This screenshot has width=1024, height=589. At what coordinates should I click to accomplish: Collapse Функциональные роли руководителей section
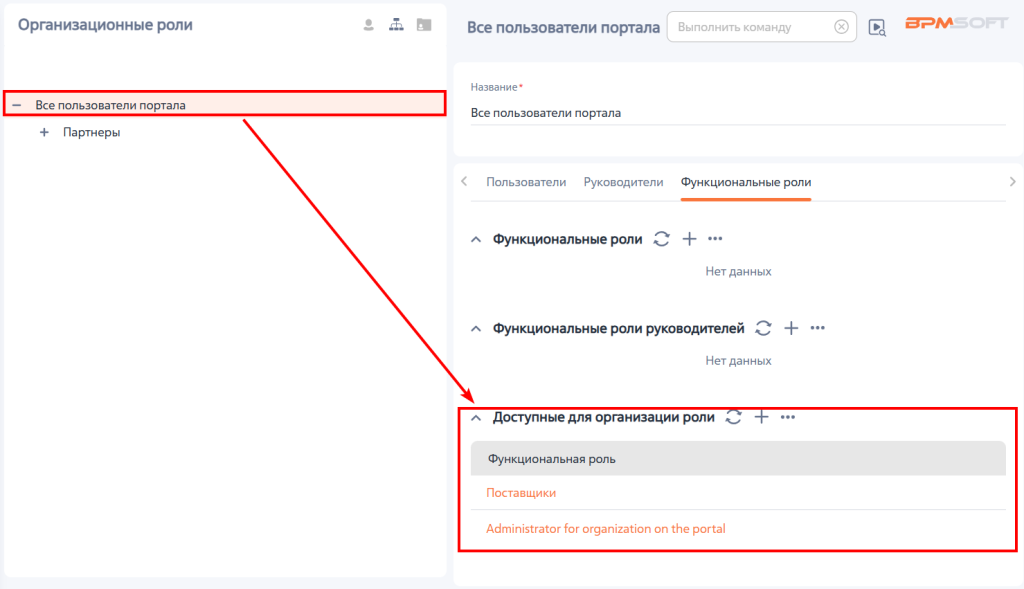point(475,328)
